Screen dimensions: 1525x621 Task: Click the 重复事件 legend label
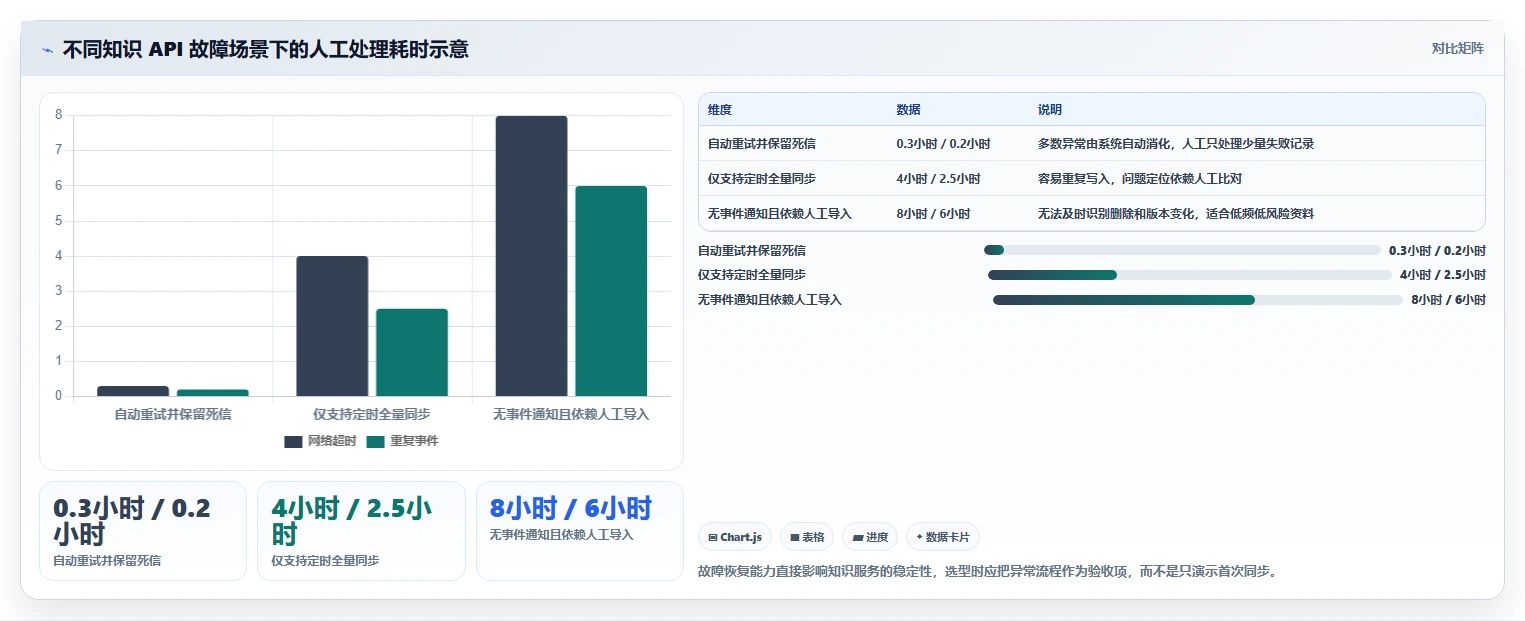coord(414,441)
